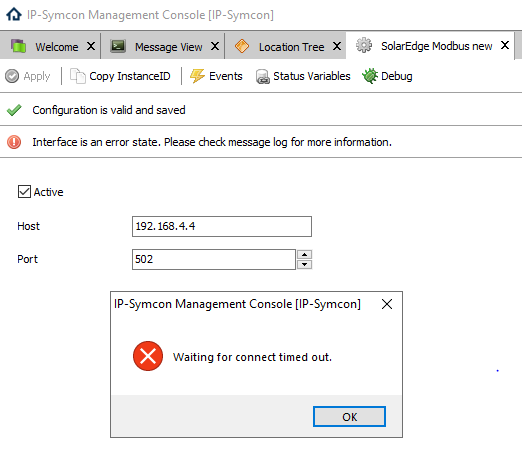Image resolution: width=522 pixels, height=449 pixels.
Task: Click the SolarEdge Modbus gear icon
Action: (x=364, y=45)
